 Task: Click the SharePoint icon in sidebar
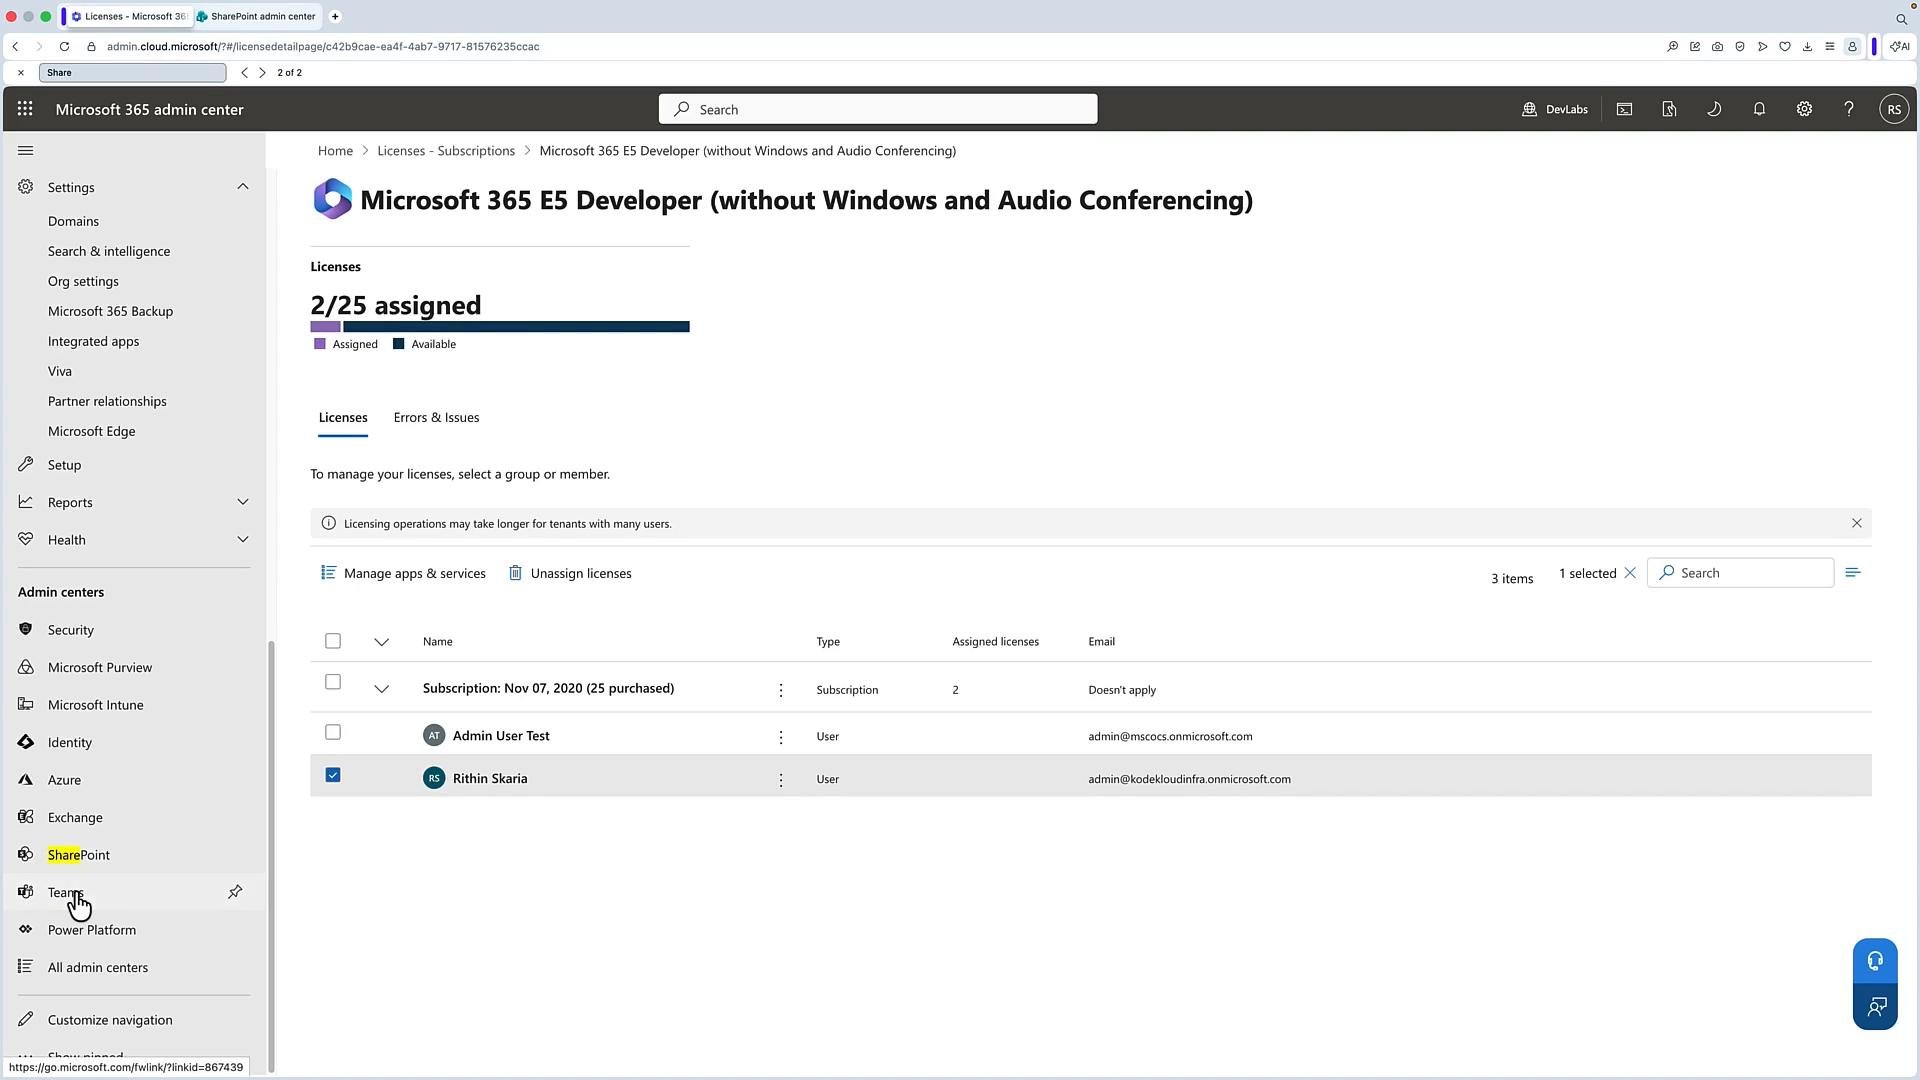[26, 855]
